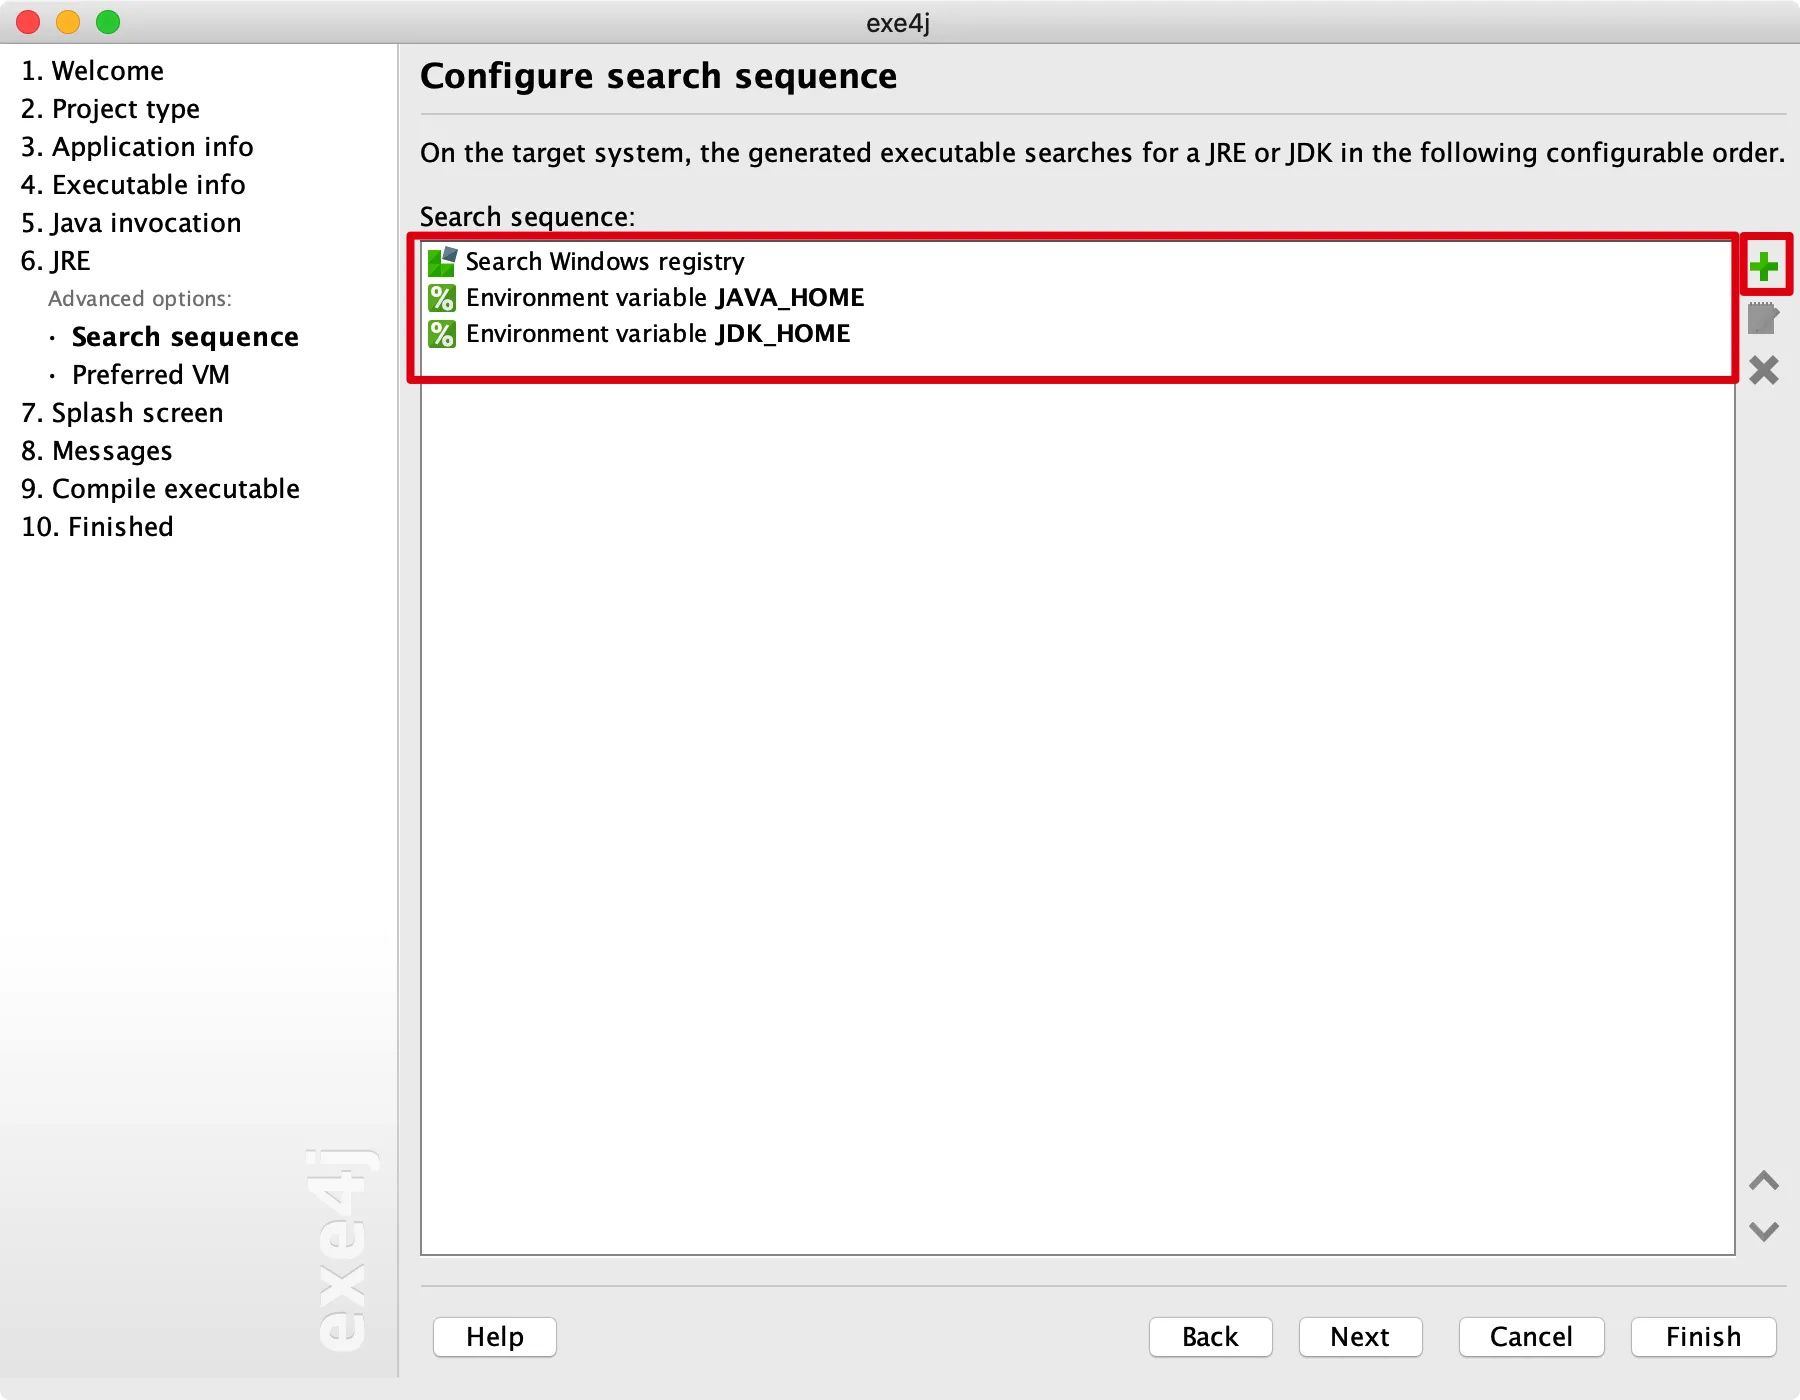Open step 5. Java invocation

click(x=131, y=223)
